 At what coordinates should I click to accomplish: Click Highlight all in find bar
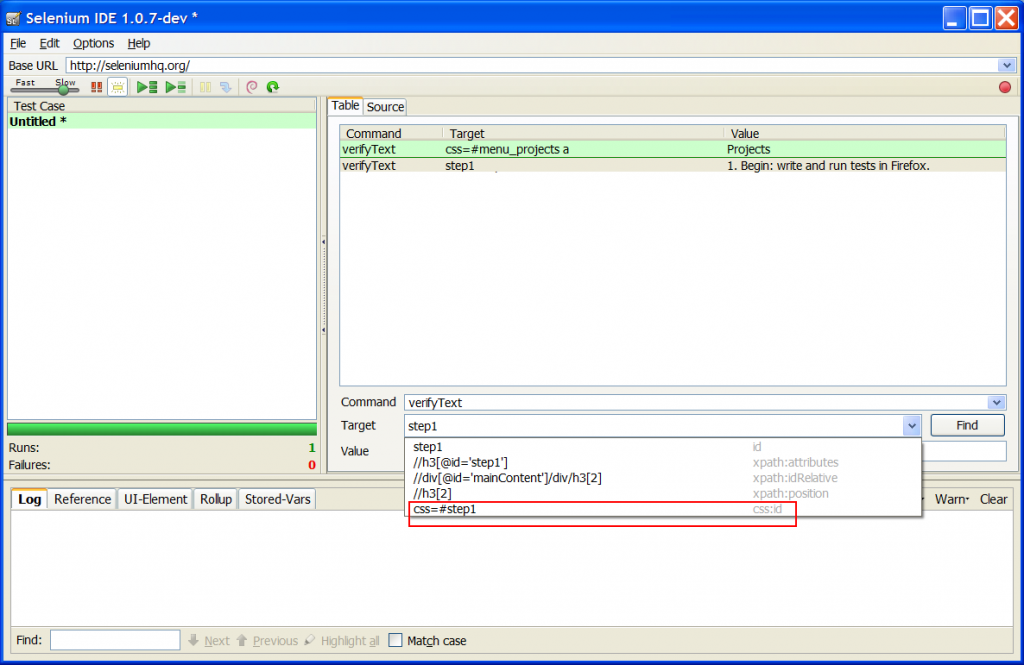pyautogui.click(x=342, y=641)
